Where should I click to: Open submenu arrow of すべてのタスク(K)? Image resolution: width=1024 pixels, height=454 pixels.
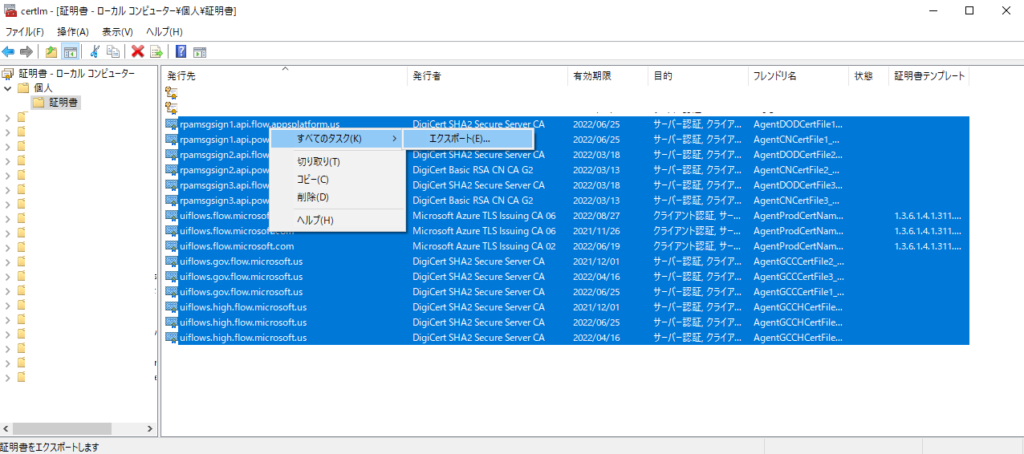tap(394, 138)
